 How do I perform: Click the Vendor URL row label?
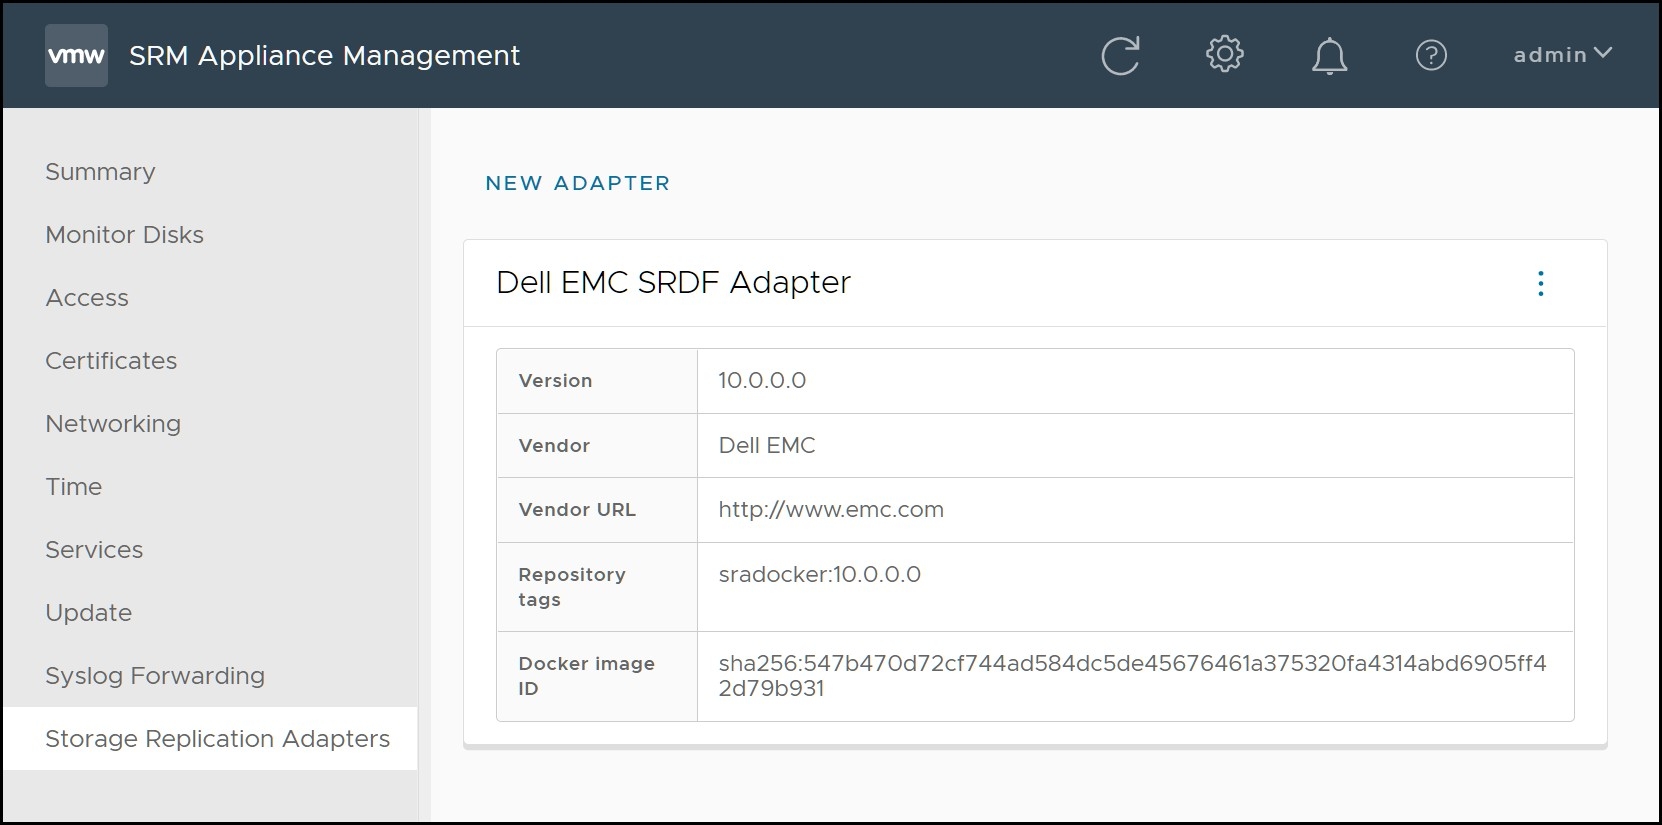577,510
